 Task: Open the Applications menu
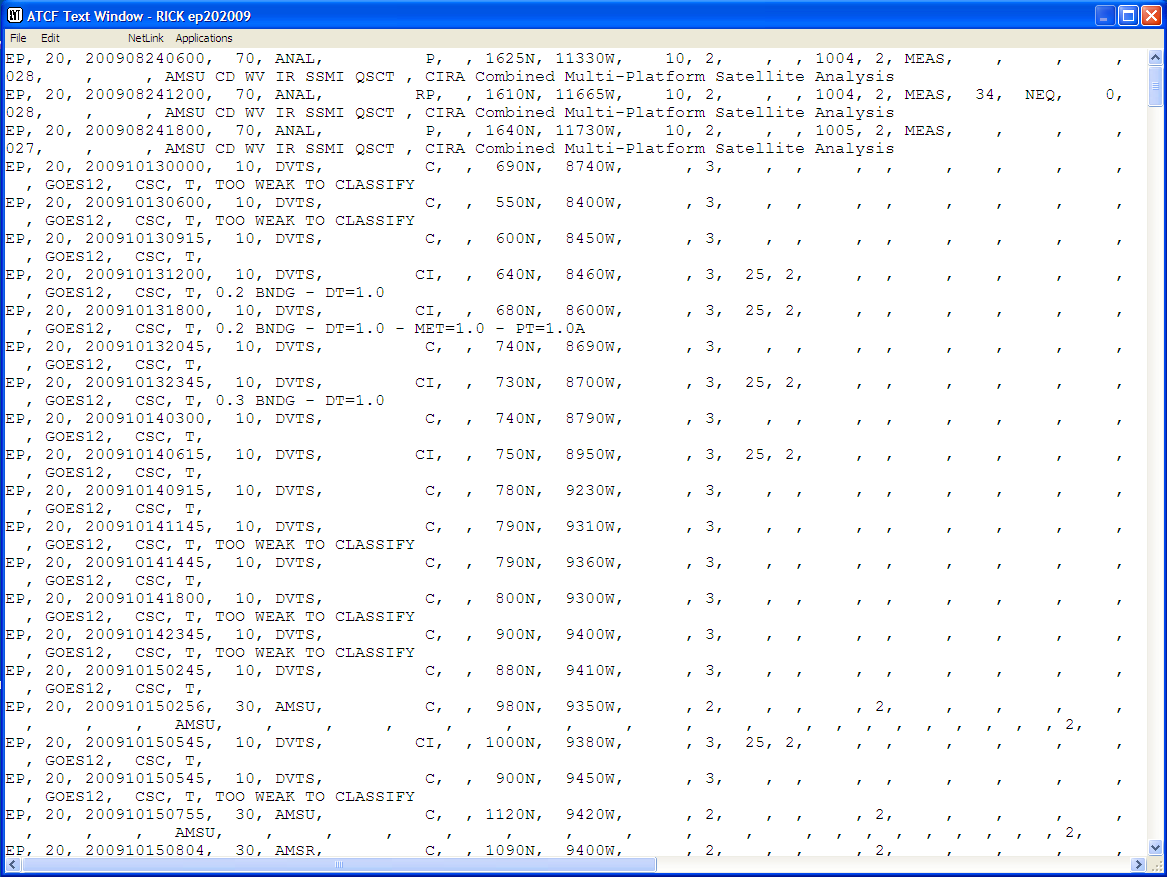point(204,38)
